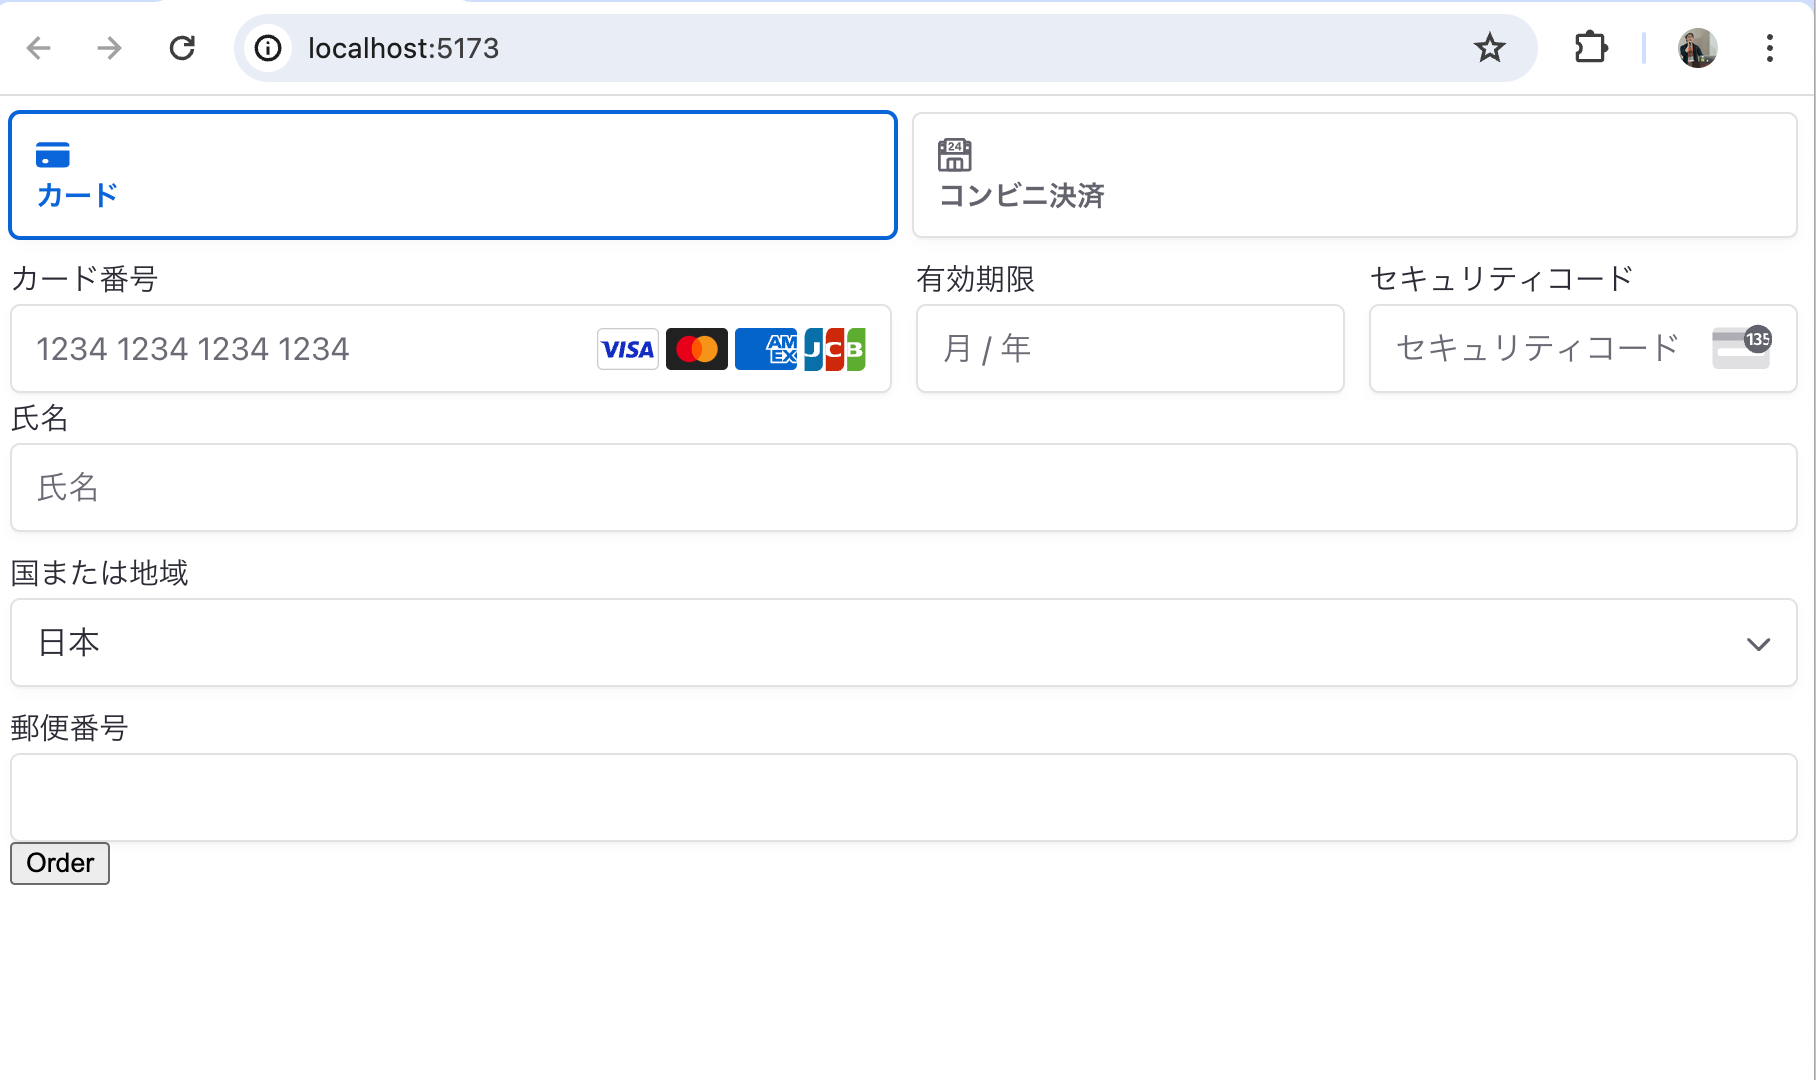This screenshot has height=1080, width=1816.
Task: Reload the localhost page
Action: point(182,48)
